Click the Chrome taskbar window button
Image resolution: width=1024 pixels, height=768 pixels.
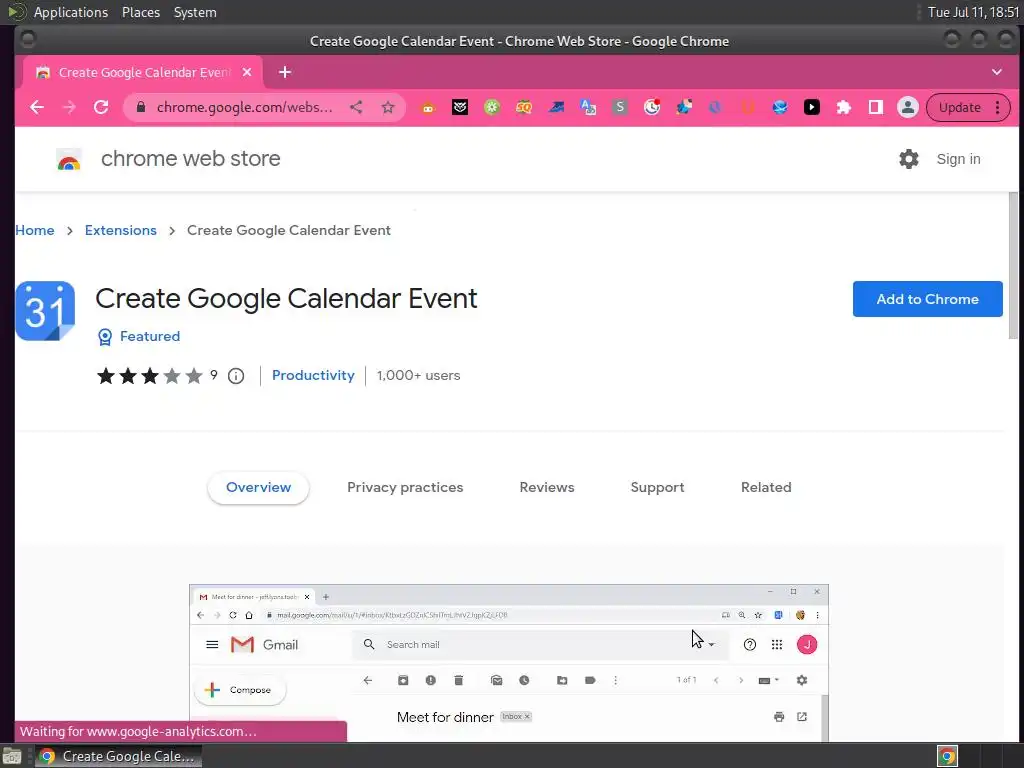pos(118,756)
